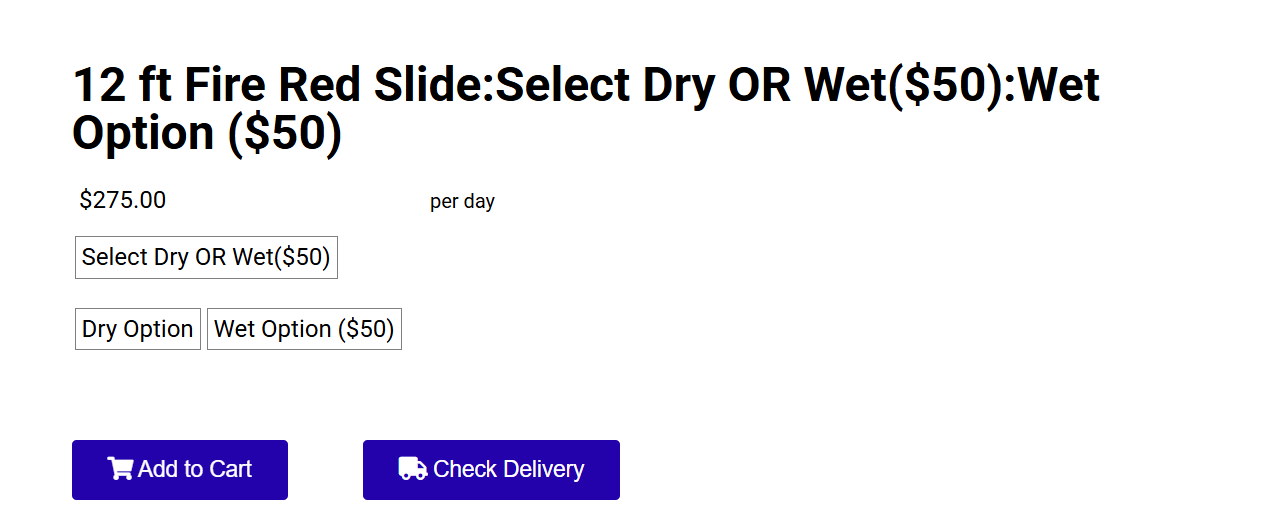Screen dimensions: 1275x532
Task: Click the Select Dry OR Wet($50) box
Action: tap(206, 257)
